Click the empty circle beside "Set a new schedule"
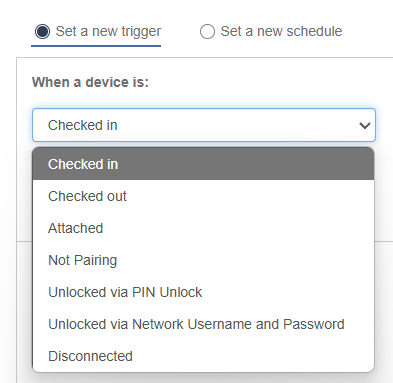 click(x=207, y=32)
